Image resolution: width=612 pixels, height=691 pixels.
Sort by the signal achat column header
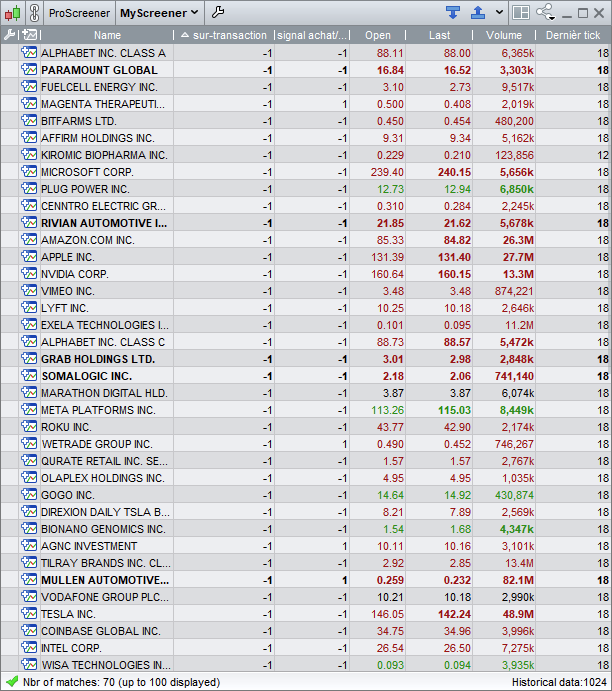(x=312, y=35)
